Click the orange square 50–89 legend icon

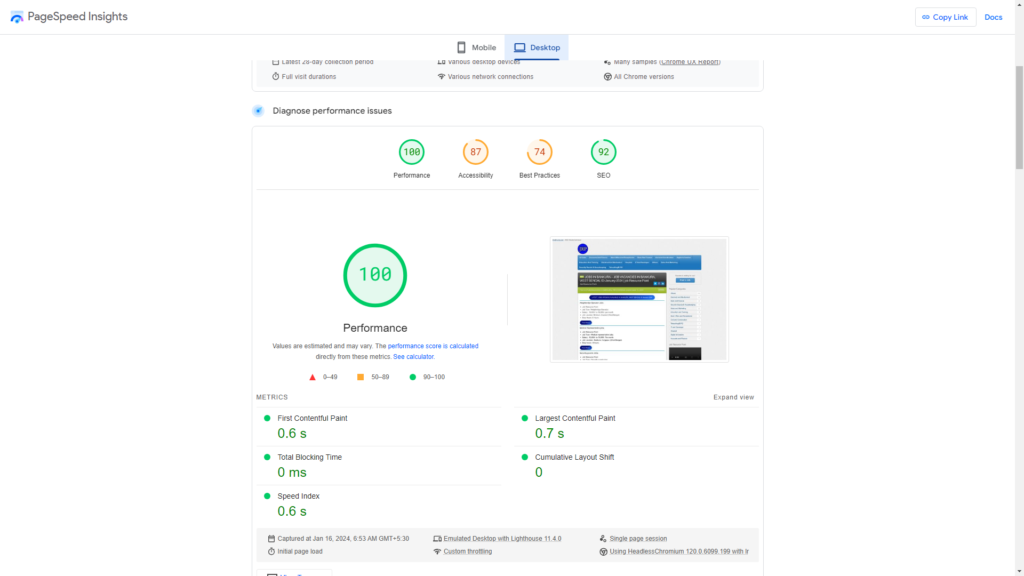(x=360, y=377)
